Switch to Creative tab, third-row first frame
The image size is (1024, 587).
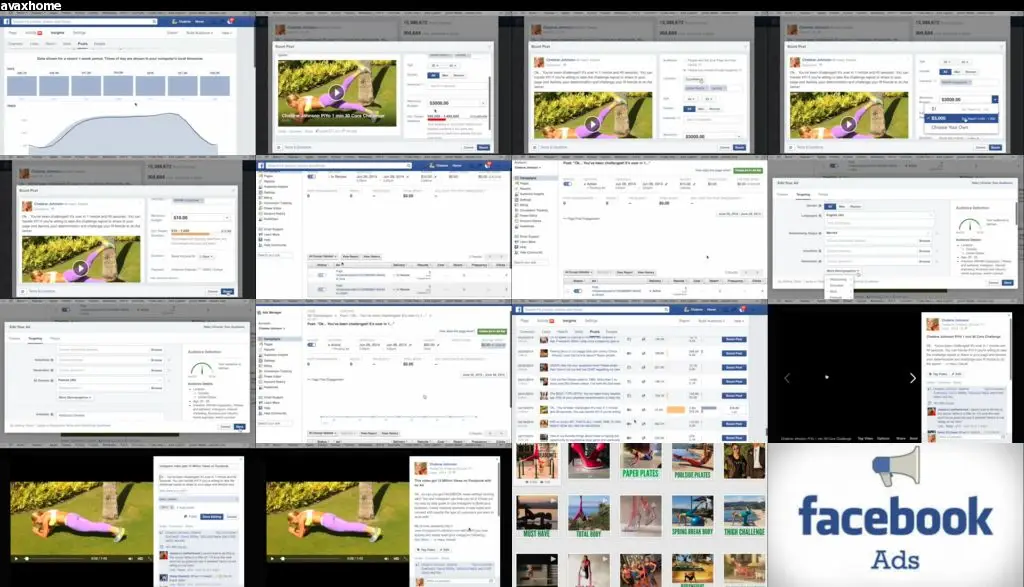14,338
